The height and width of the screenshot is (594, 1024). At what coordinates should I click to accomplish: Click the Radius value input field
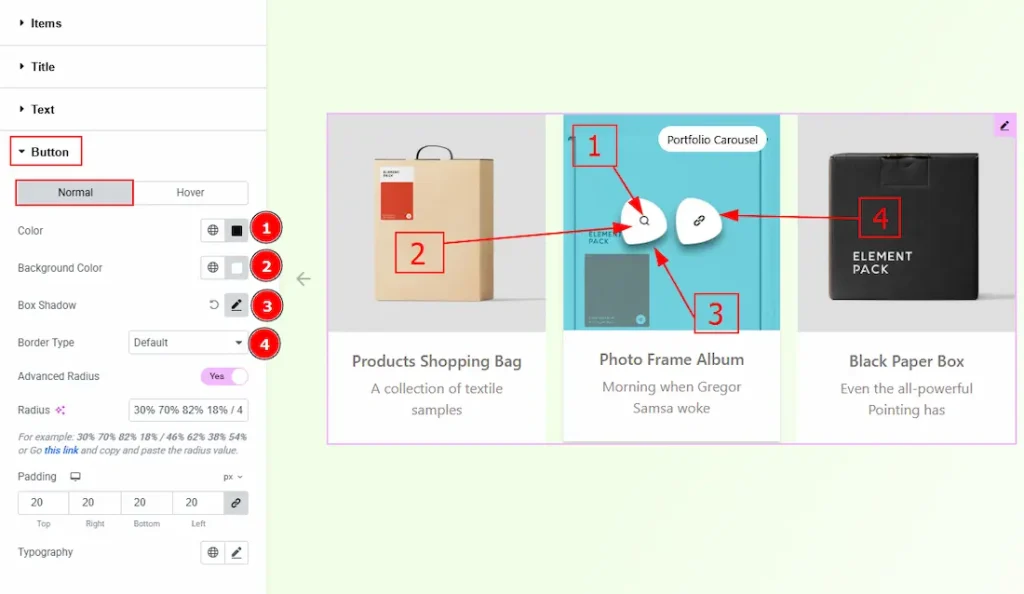[188, 410]
